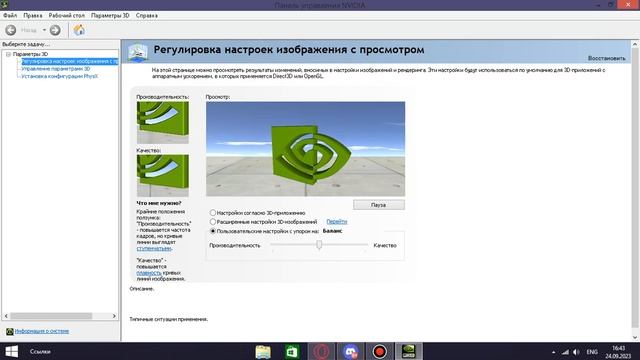This screenshot has width=640, height=360.
Task: Open the Windows Start button
Action: click(x=11, y=351)
